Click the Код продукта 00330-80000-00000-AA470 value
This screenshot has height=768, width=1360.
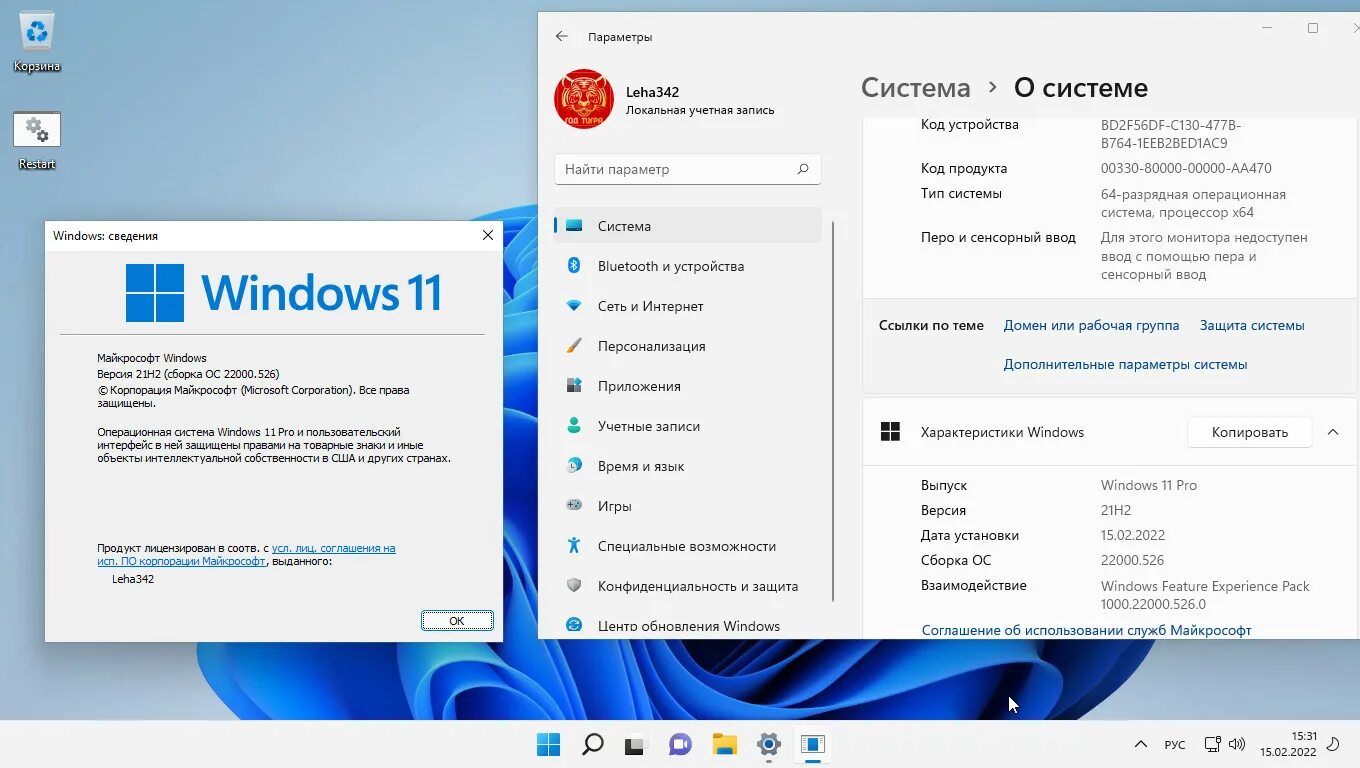click(1186, 169)
